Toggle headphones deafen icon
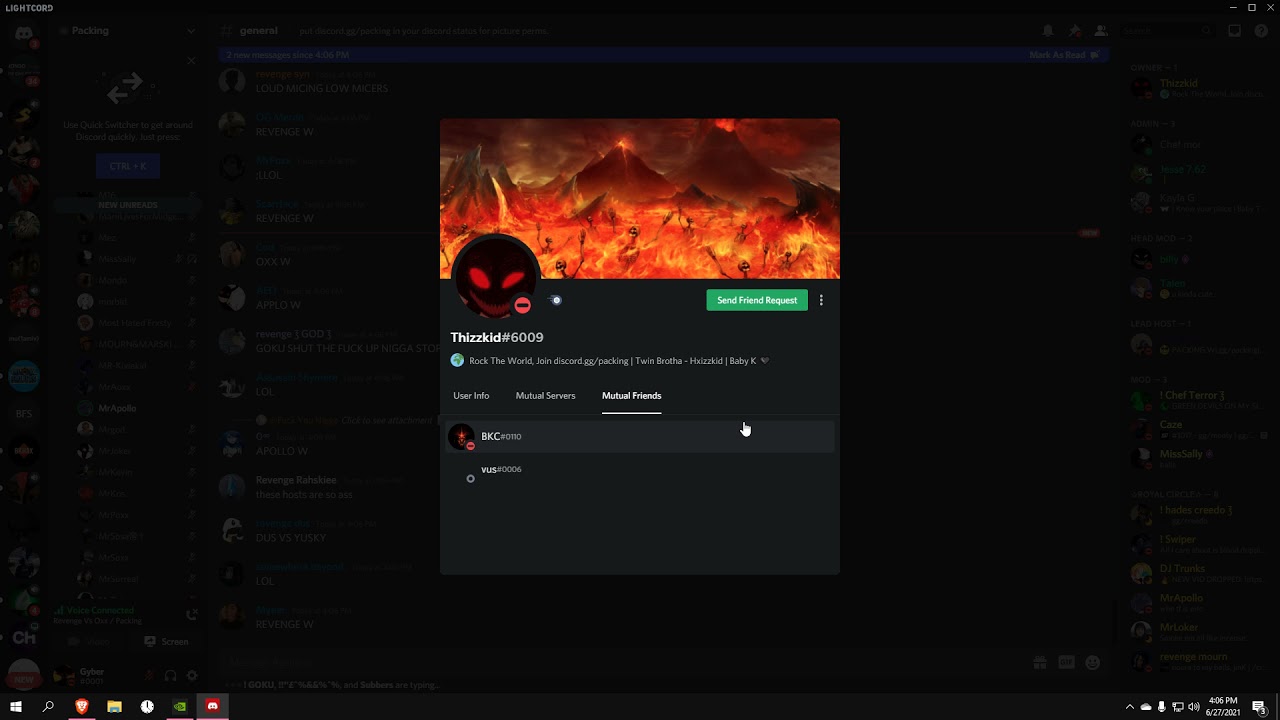Screen dimensions: 1280x720 (171, 676)
